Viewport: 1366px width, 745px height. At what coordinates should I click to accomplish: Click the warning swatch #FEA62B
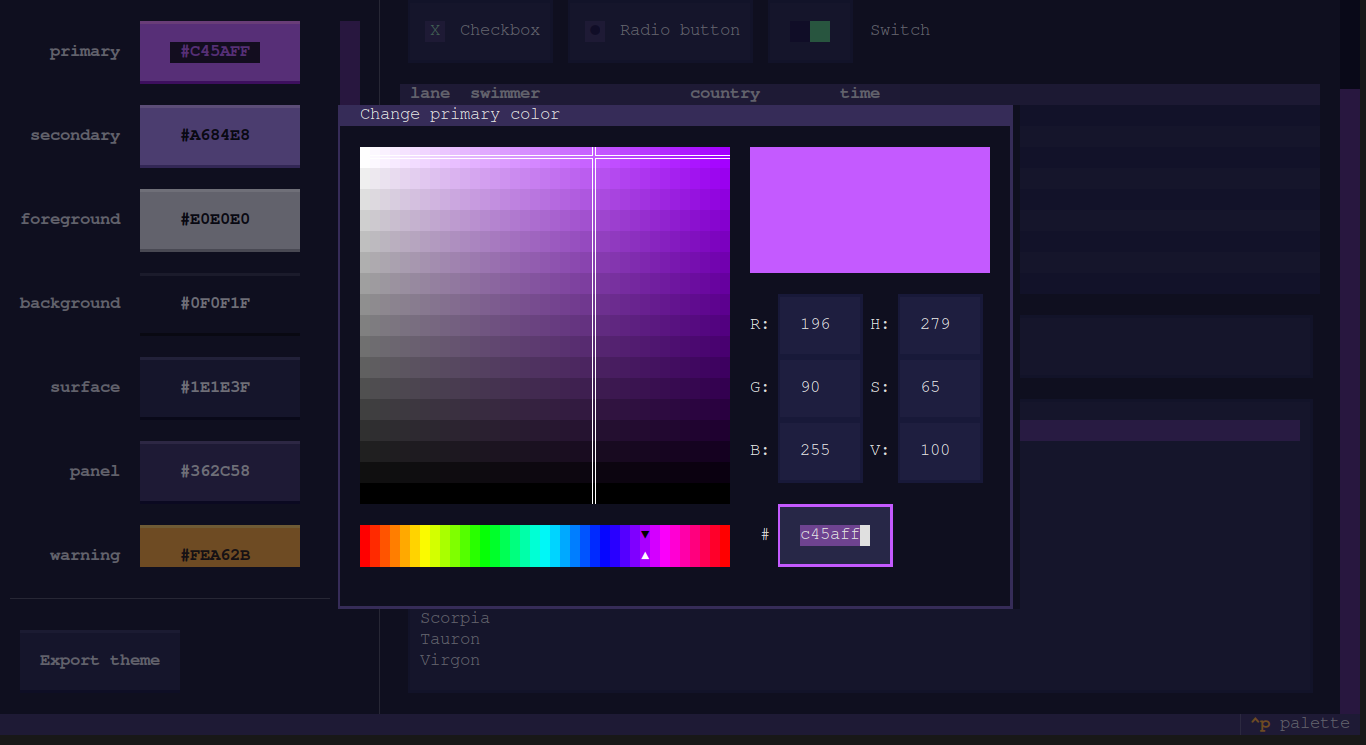219,546
